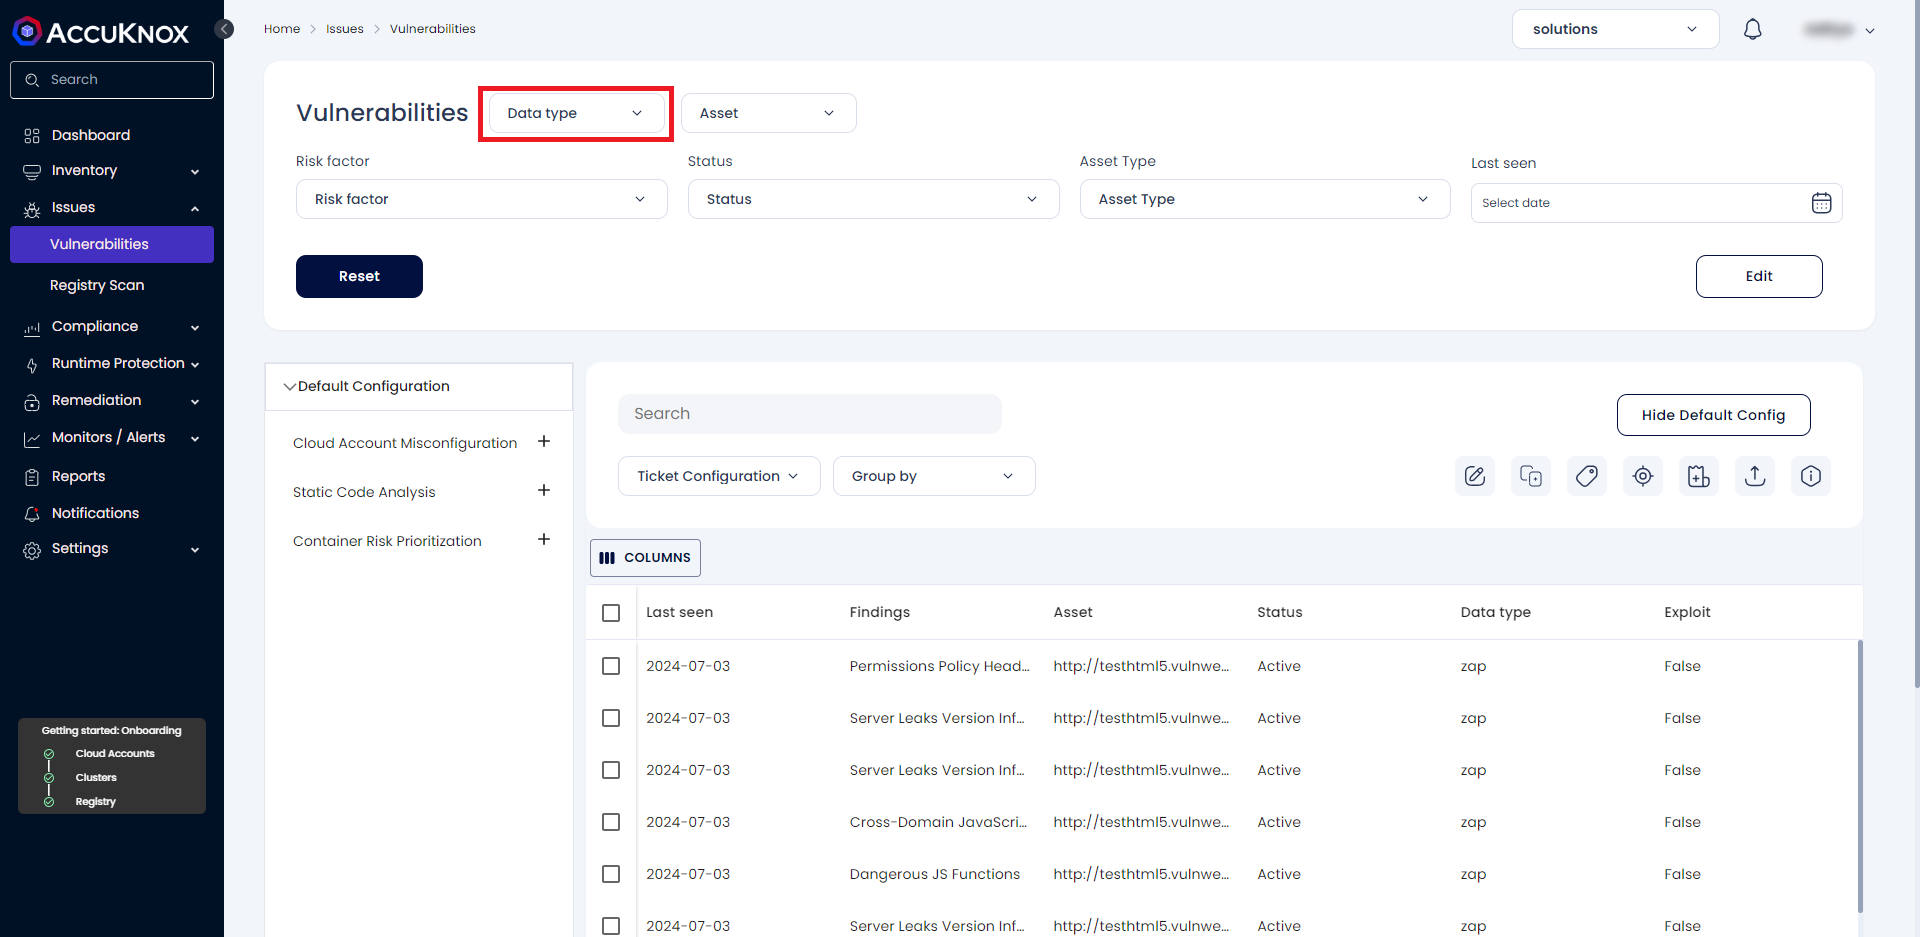Image resolution: width=1920 pixels, height=937 pixels.
Task: Open the notification bell icon
Action: coord(1753,29)
